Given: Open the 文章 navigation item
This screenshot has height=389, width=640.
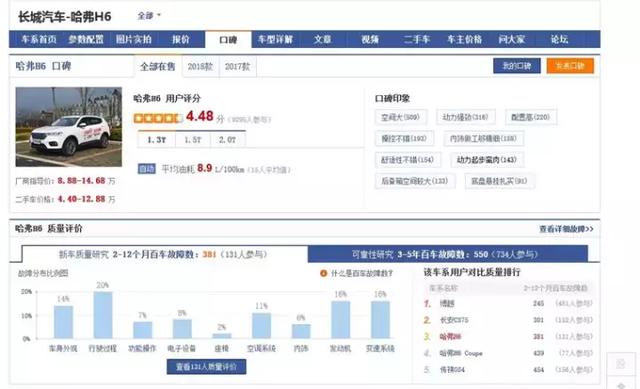Looking at the screenshot, I should 322,39.
